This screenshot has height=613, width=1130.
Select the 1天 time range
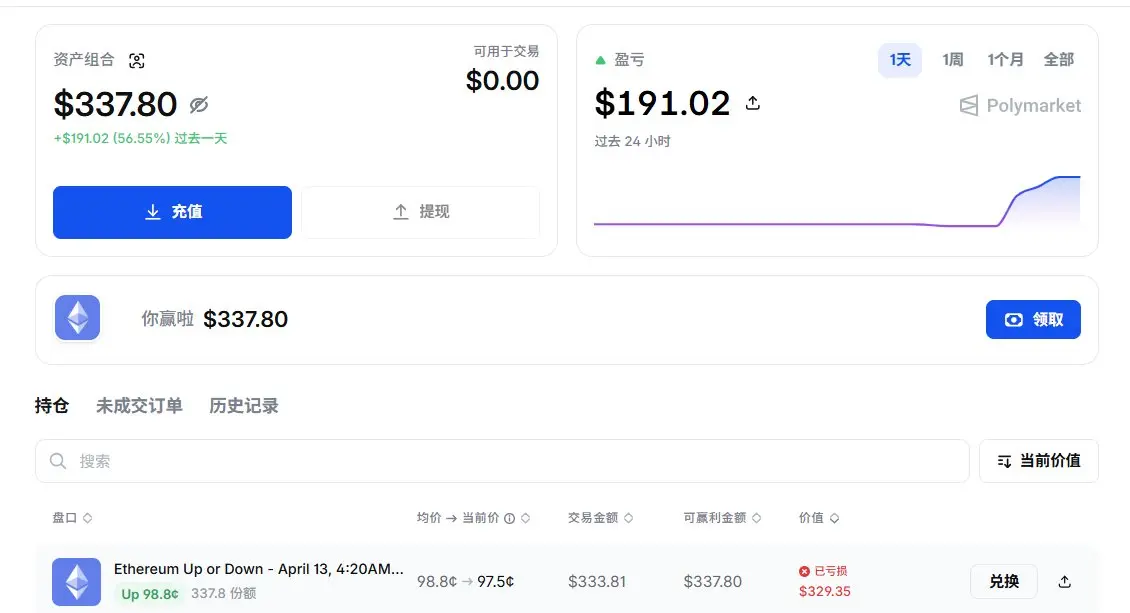tap(900, 60)
